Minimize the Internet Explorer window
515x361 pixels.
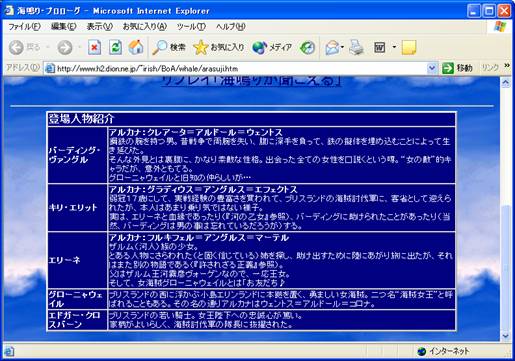coord(473,11)
